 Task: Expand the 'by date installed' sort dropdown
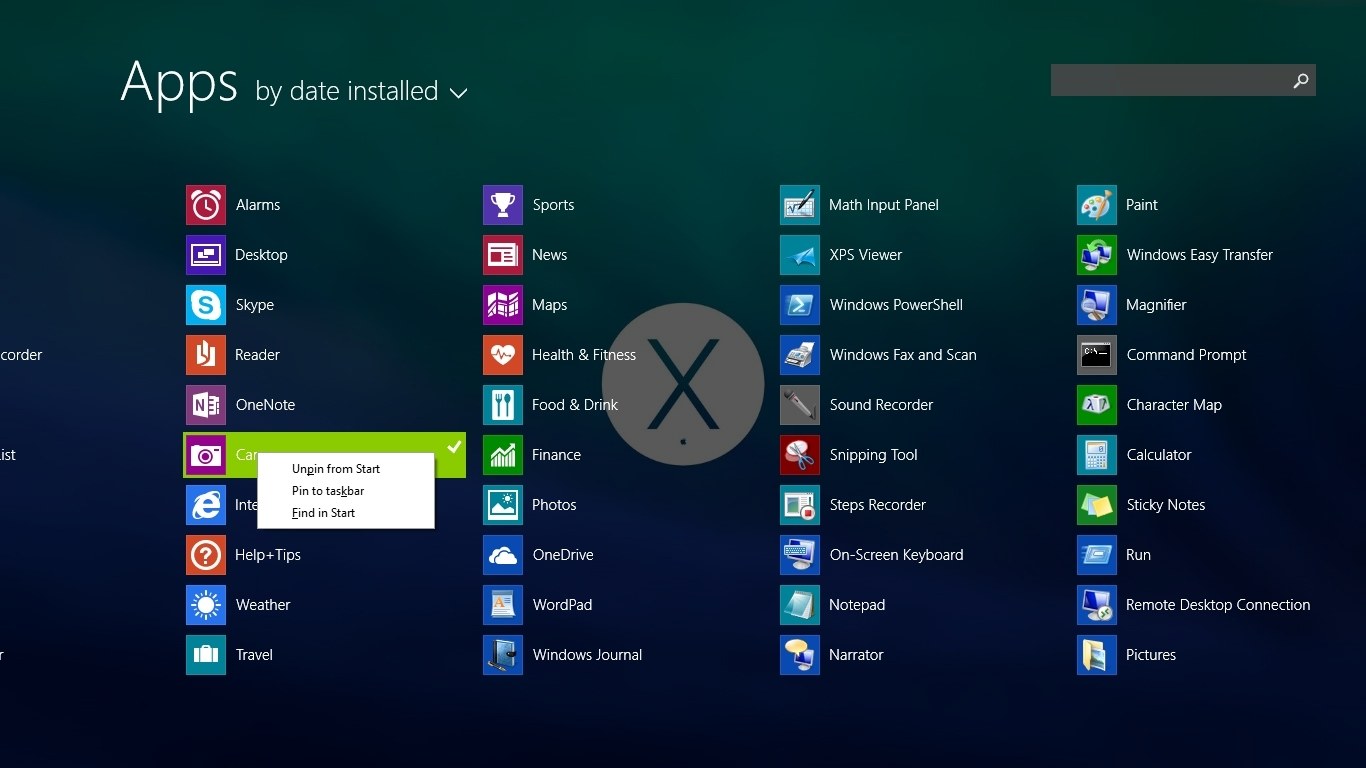(347, 91)
